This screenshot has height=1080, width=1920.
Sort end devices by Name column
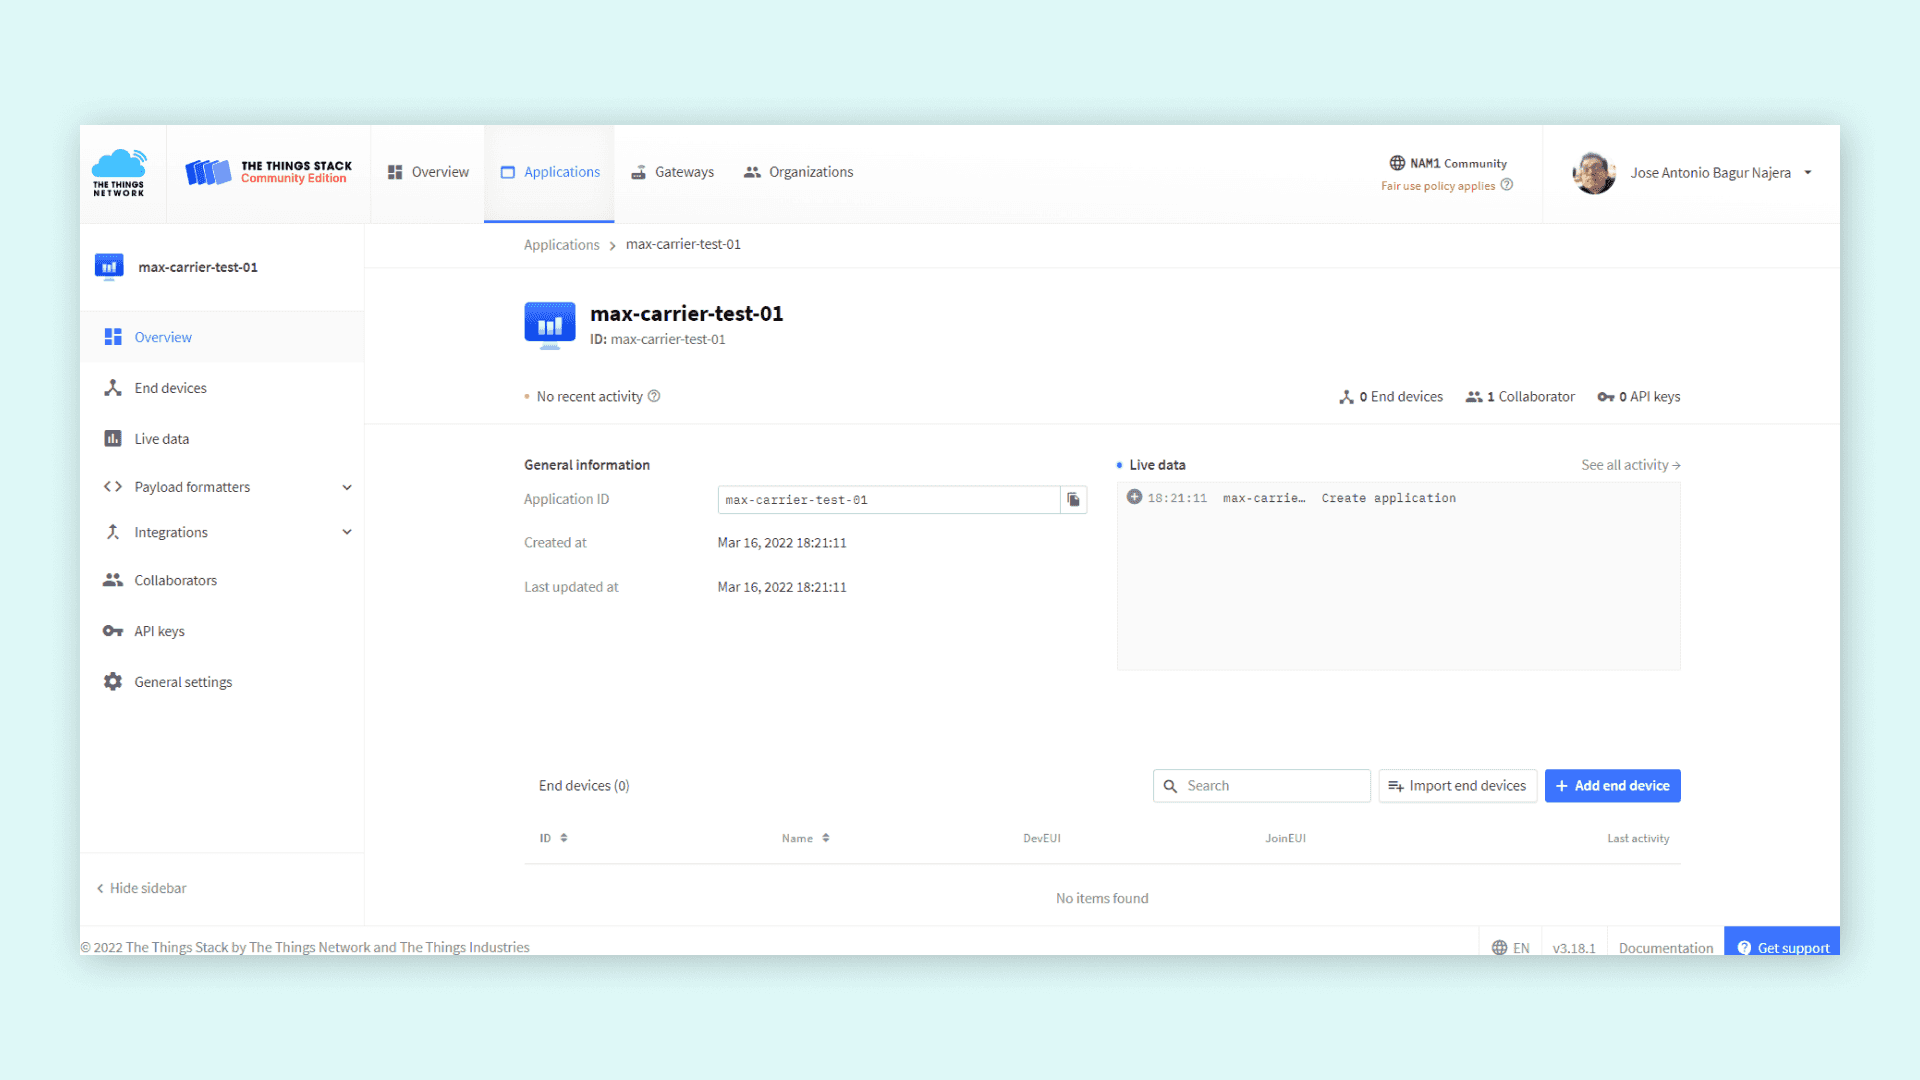click(805, 838)
